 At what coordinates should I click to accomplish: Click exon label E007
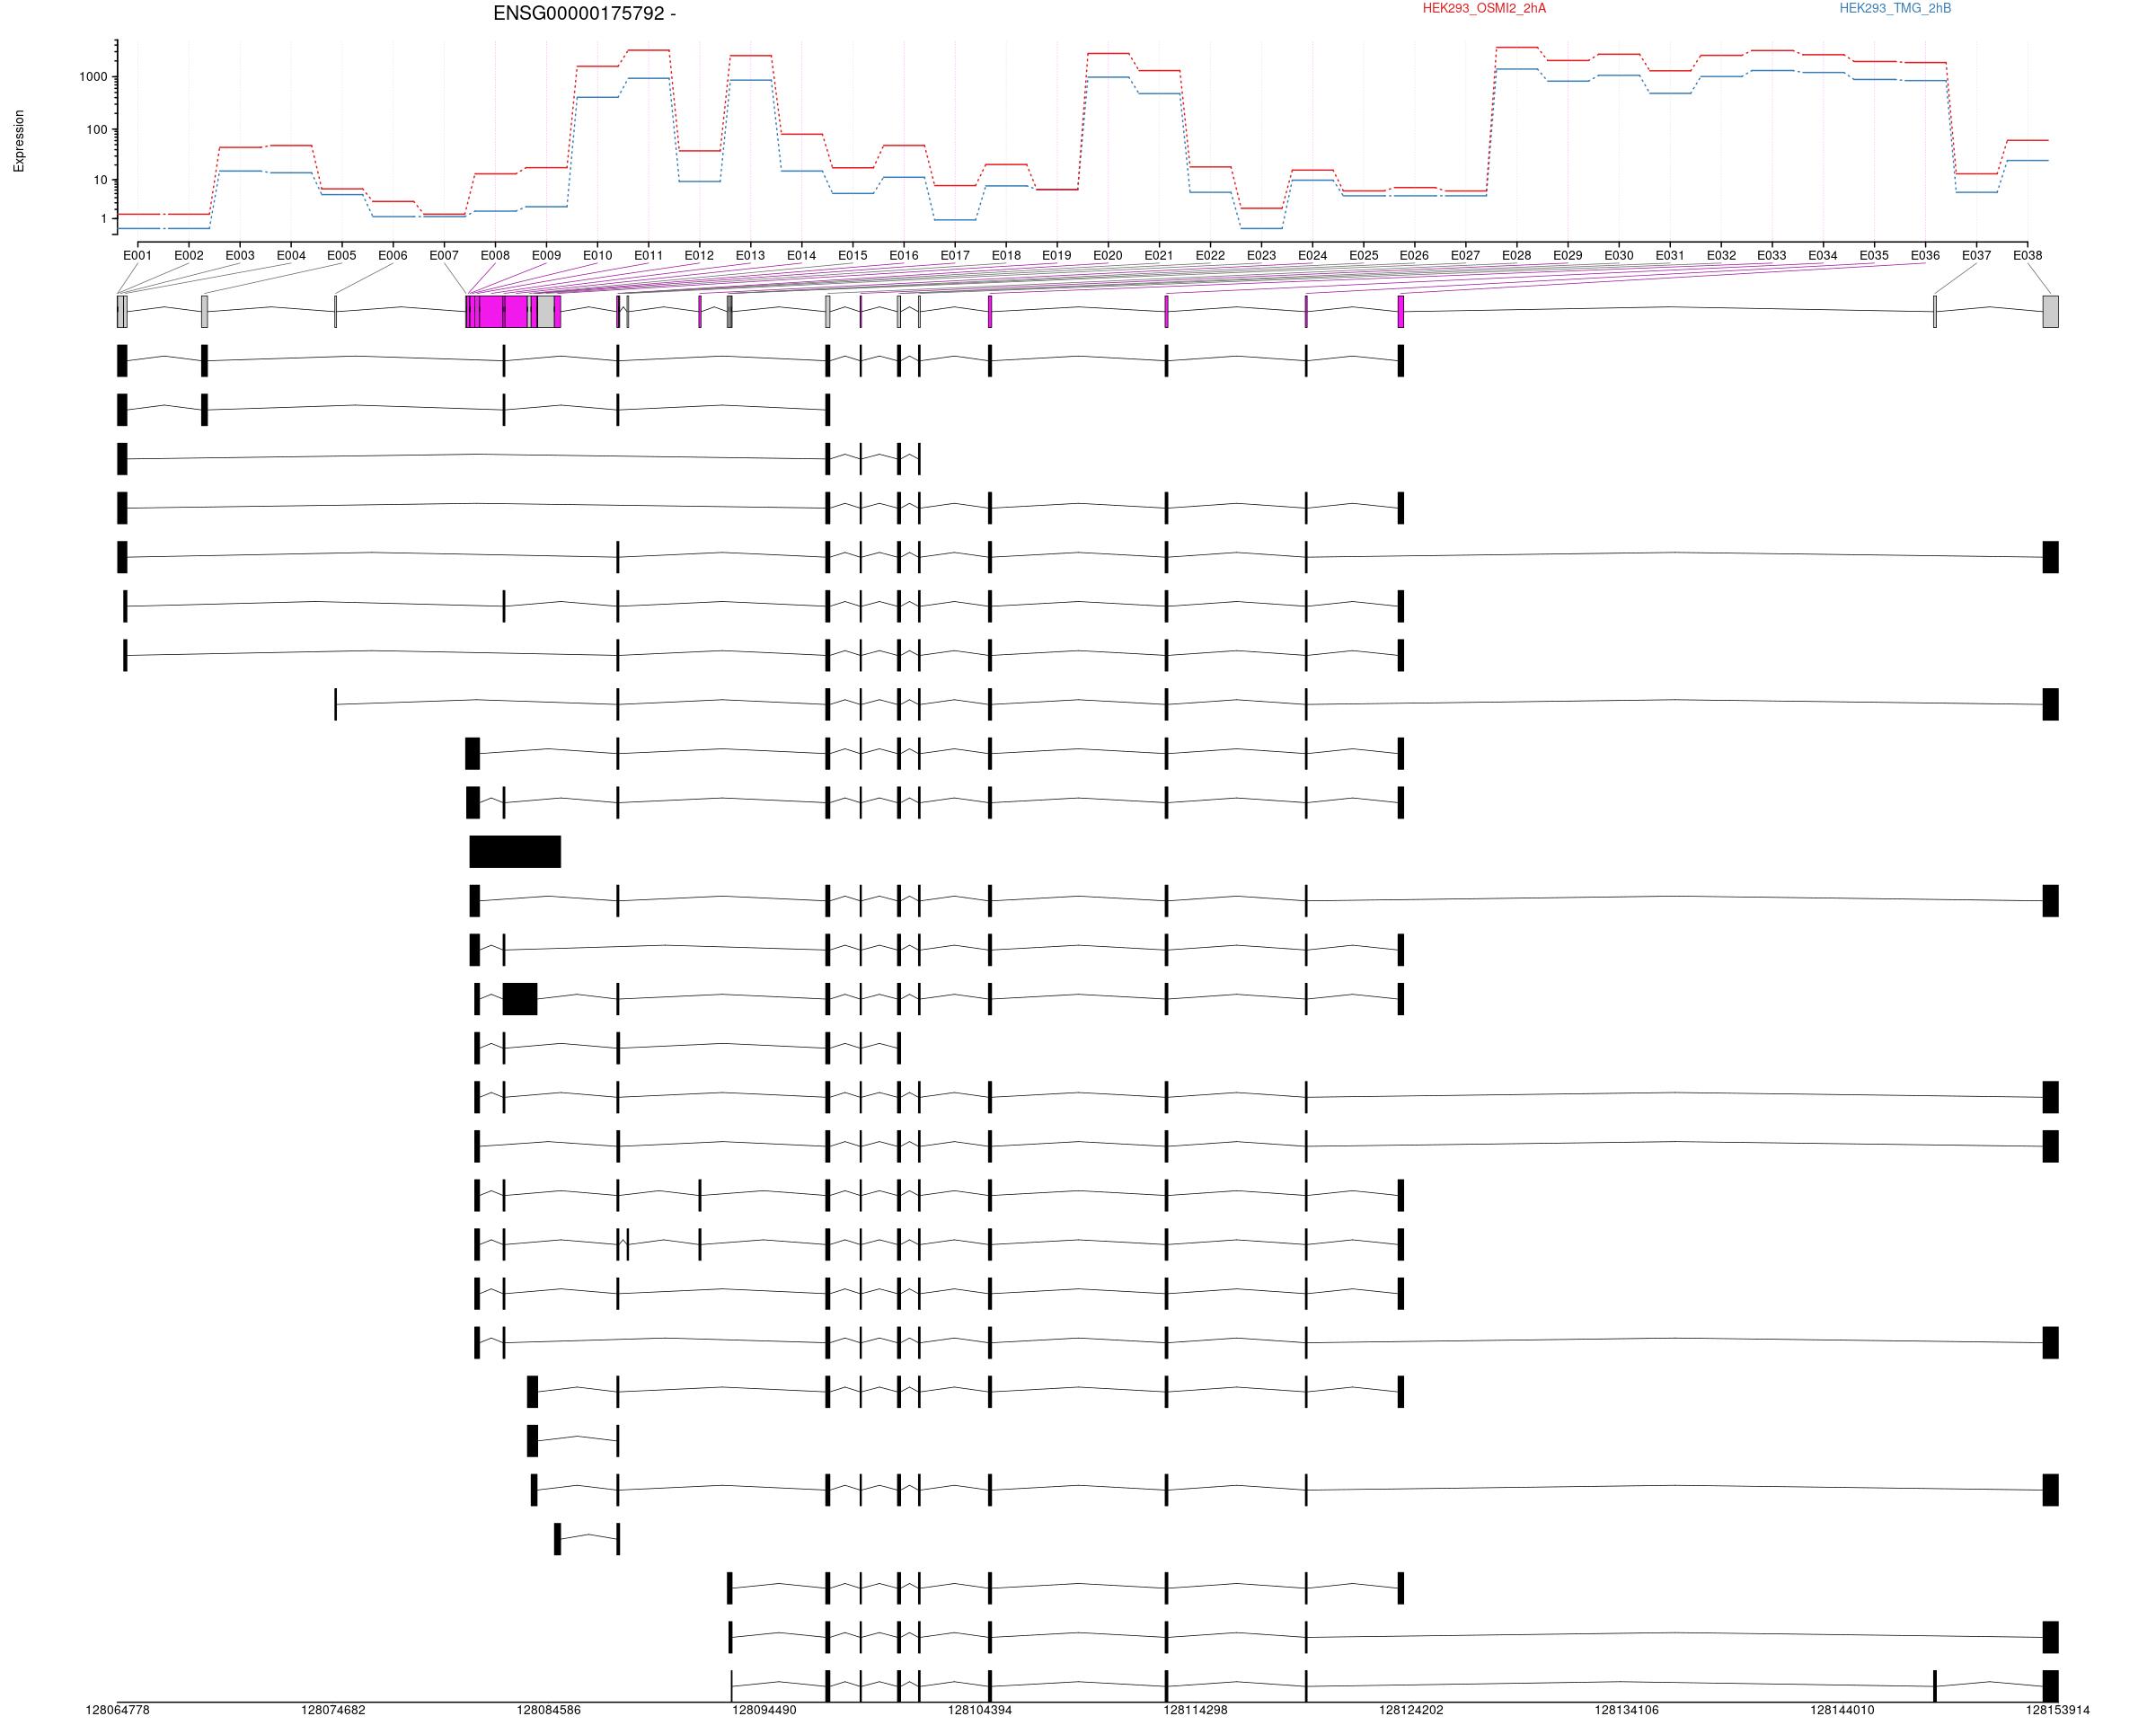[x=443, y=256]
